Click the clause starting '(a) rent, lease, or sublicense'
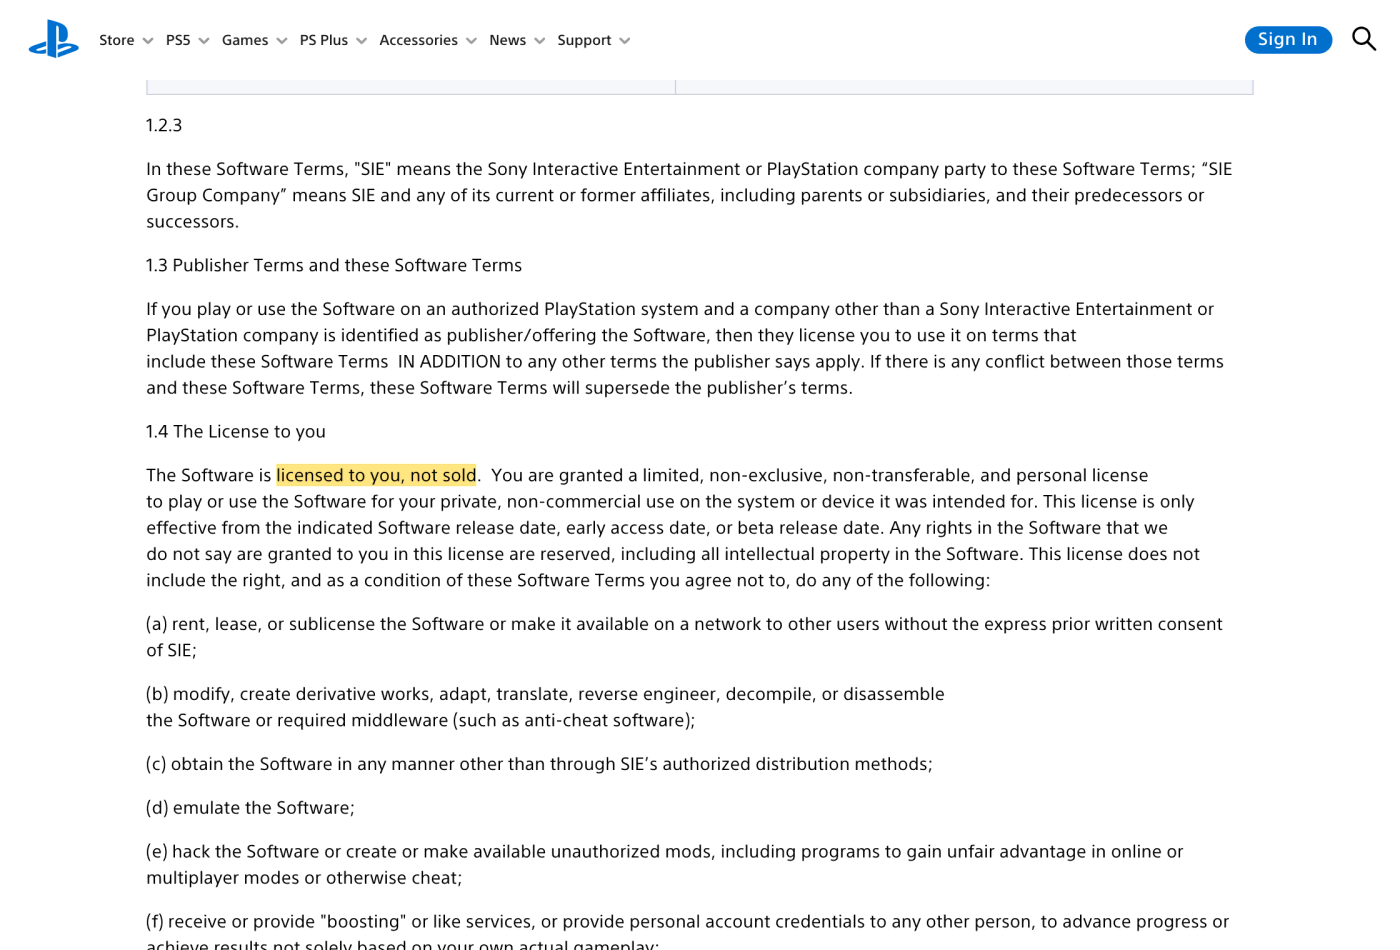 pos(684,636)
